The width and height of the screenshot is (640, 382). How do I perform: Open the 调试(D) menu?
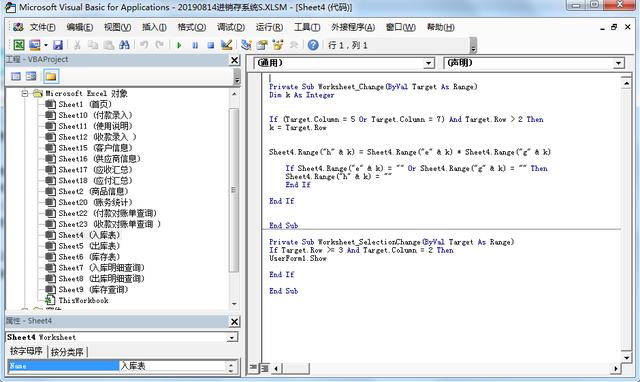(x=231, y=27)
